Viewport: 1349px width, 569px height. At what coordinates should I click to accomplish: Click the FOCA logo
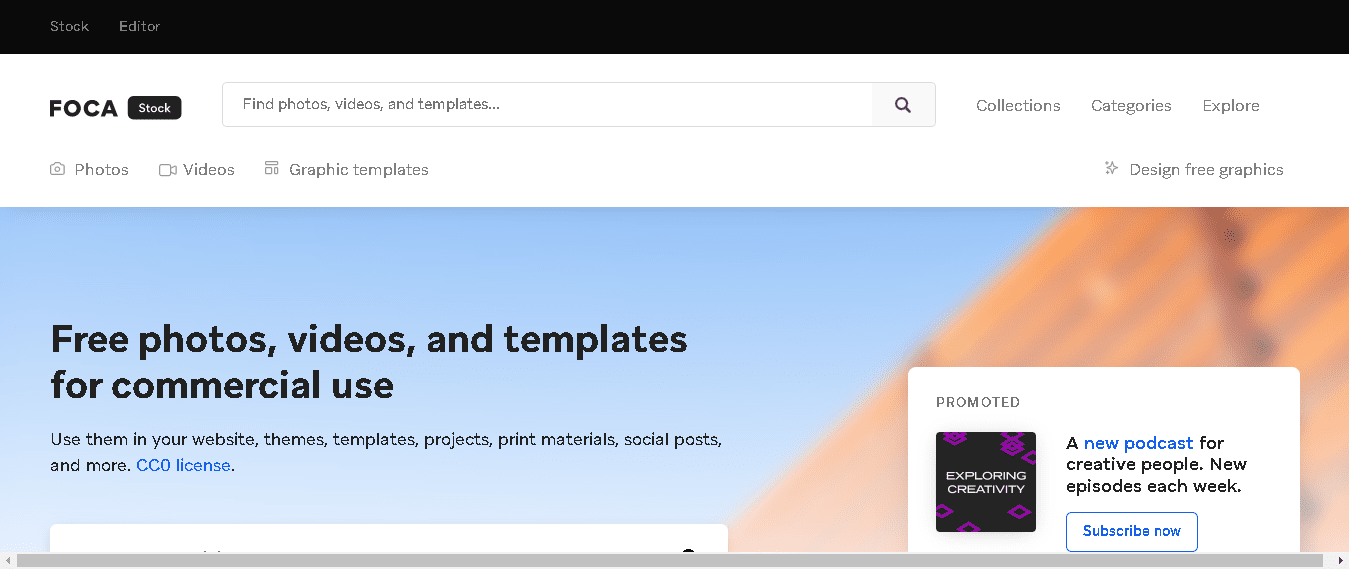[x=84, y=108]
